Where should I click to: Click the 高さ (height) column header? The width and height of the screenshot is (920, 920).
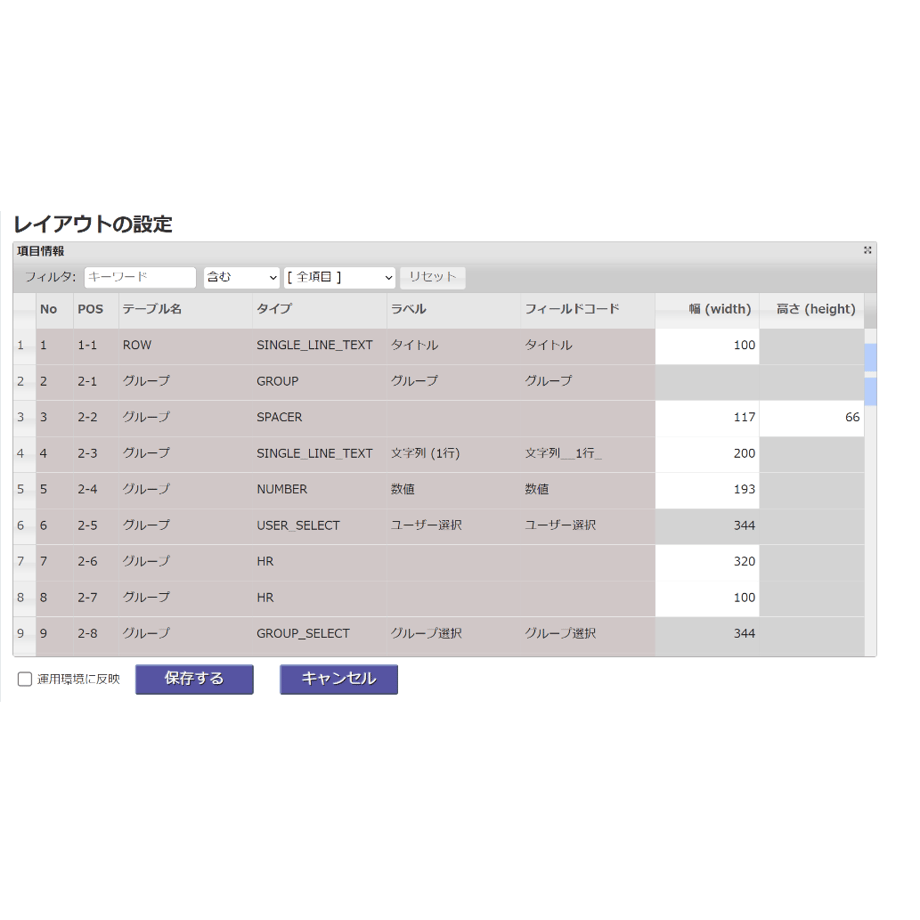(x=812, y=310)
